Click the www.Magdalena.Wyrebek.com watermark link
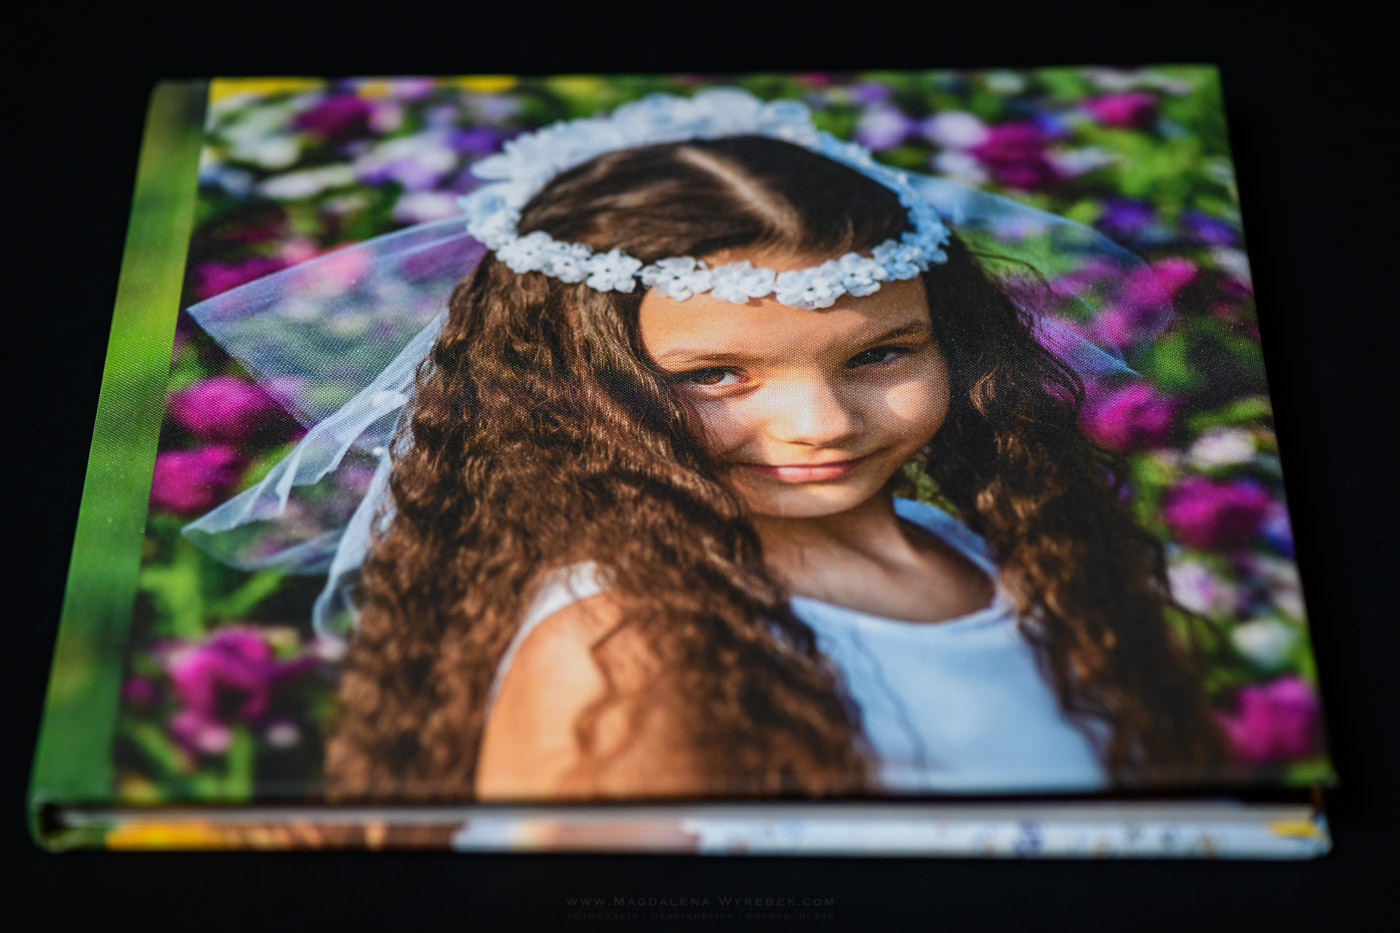Screen dimensions: 1400x933 pyautogui.click(x=699, y=901)
